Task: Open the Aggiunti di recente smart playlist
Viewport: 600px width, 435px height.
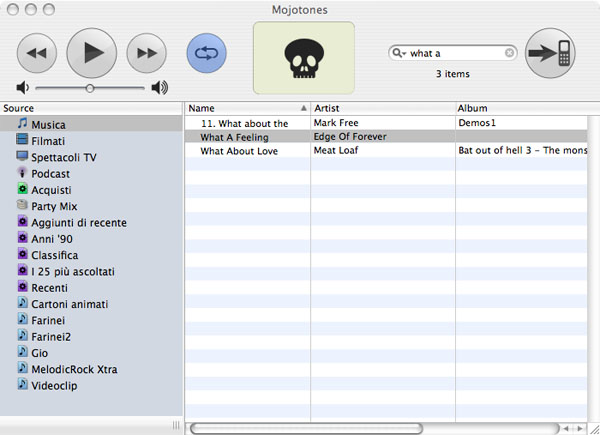Action: 91,223
